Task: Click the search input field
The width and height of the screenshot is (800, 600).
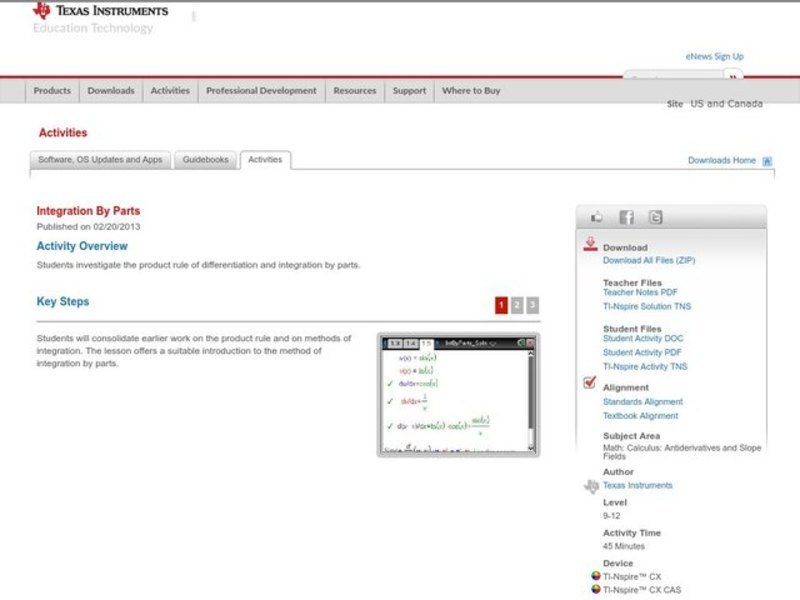Action: click(x=673, y=78)
